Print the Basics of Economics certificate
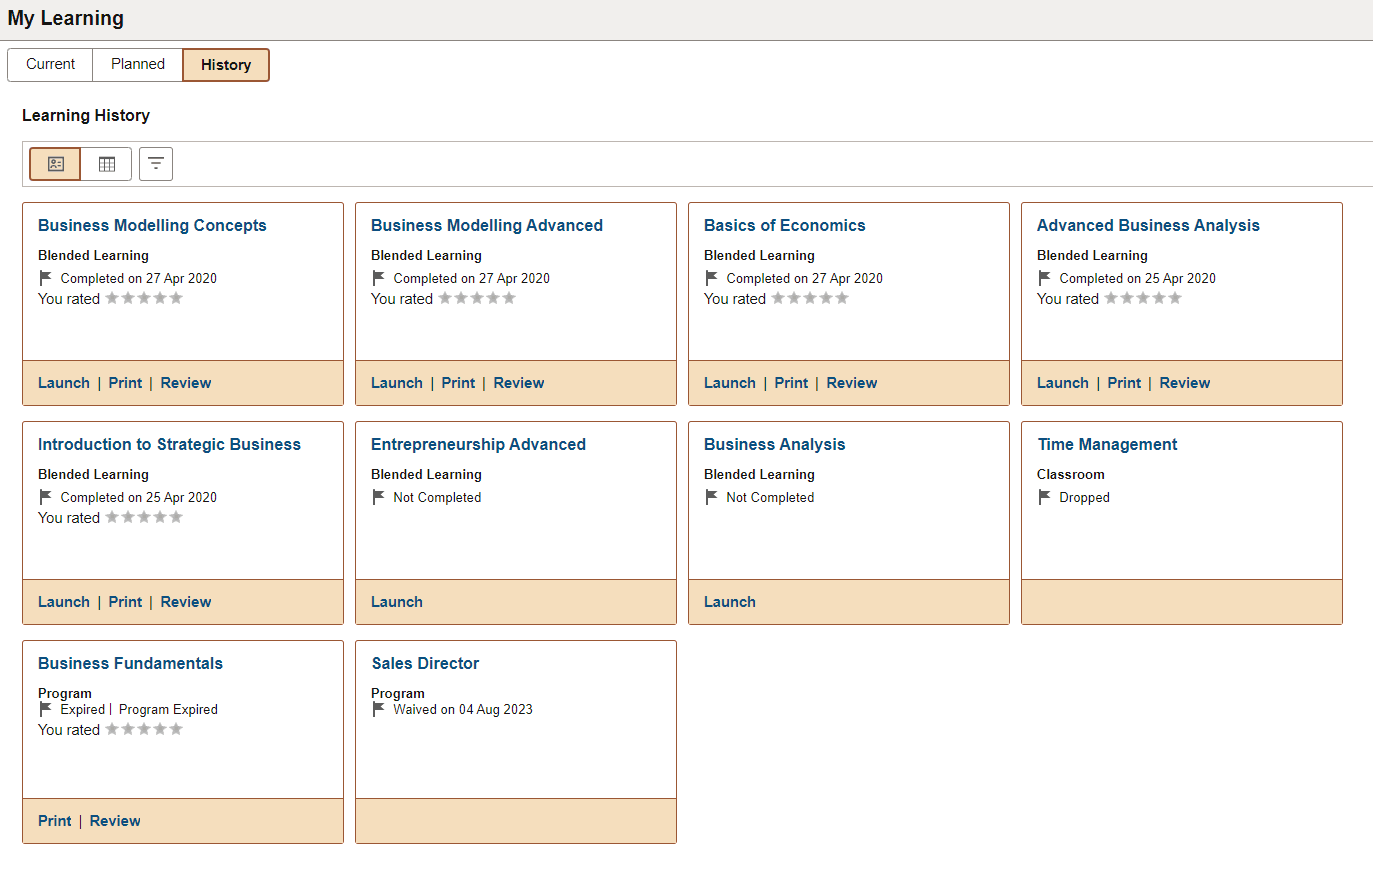This screenshot has height=875, width=1373. pos(790,382)
